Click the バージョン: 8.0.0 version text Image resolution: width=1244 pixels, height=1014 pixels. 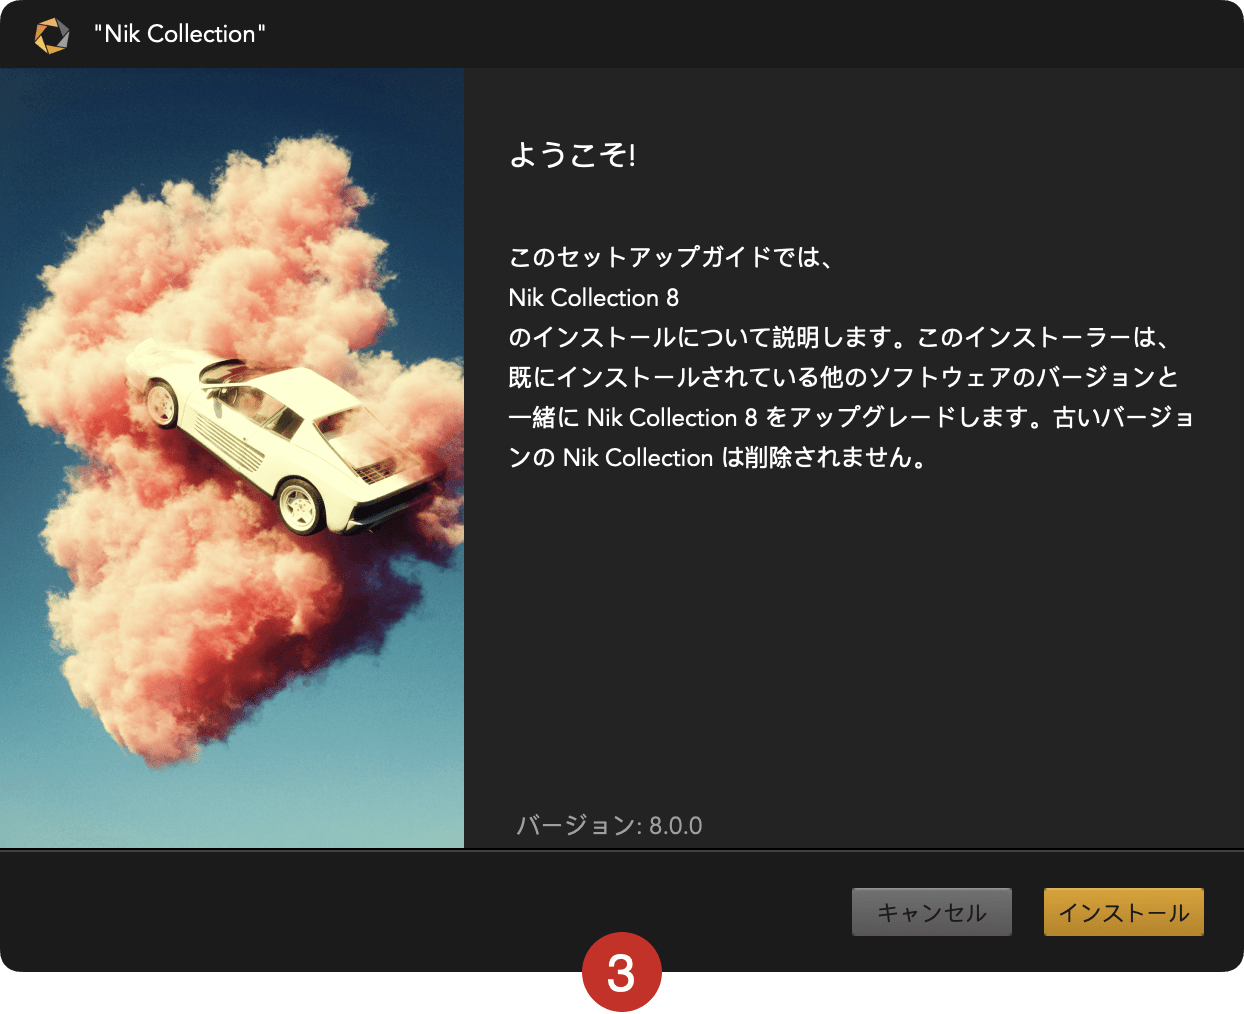[x=609, y=825]
